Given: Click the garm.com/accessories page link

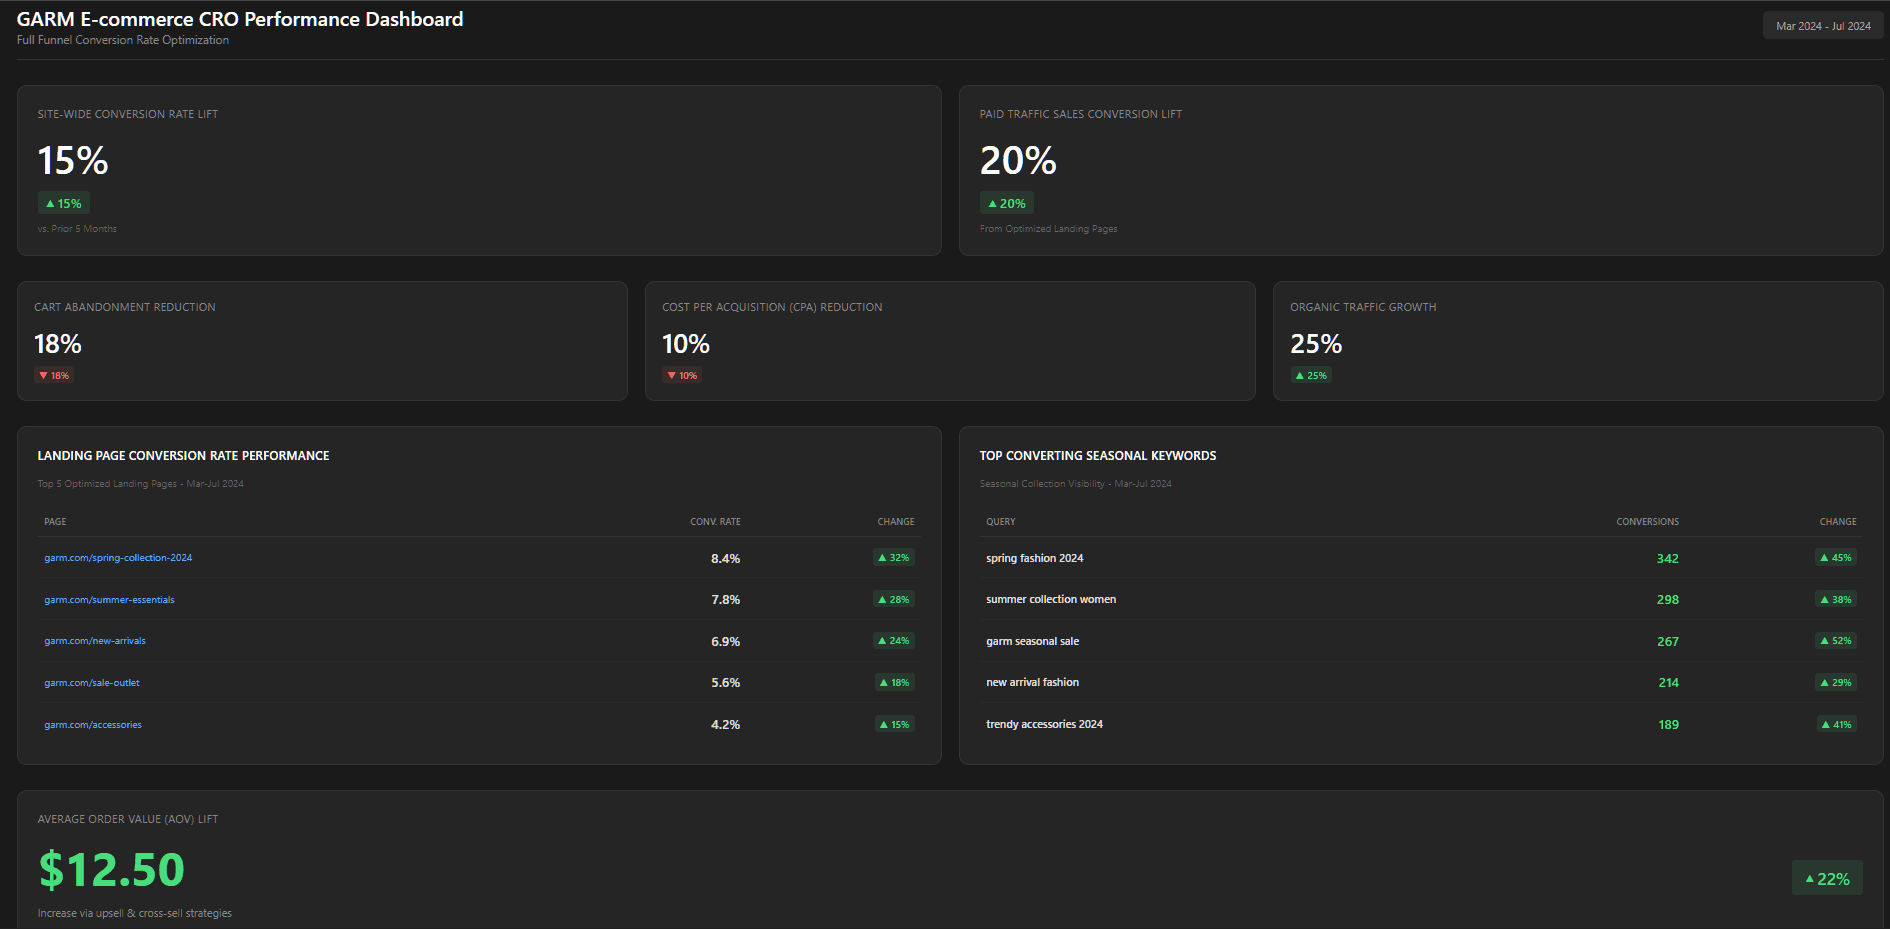Looking at the screenshot, I should pyautogui.click(x=93, y=725).
